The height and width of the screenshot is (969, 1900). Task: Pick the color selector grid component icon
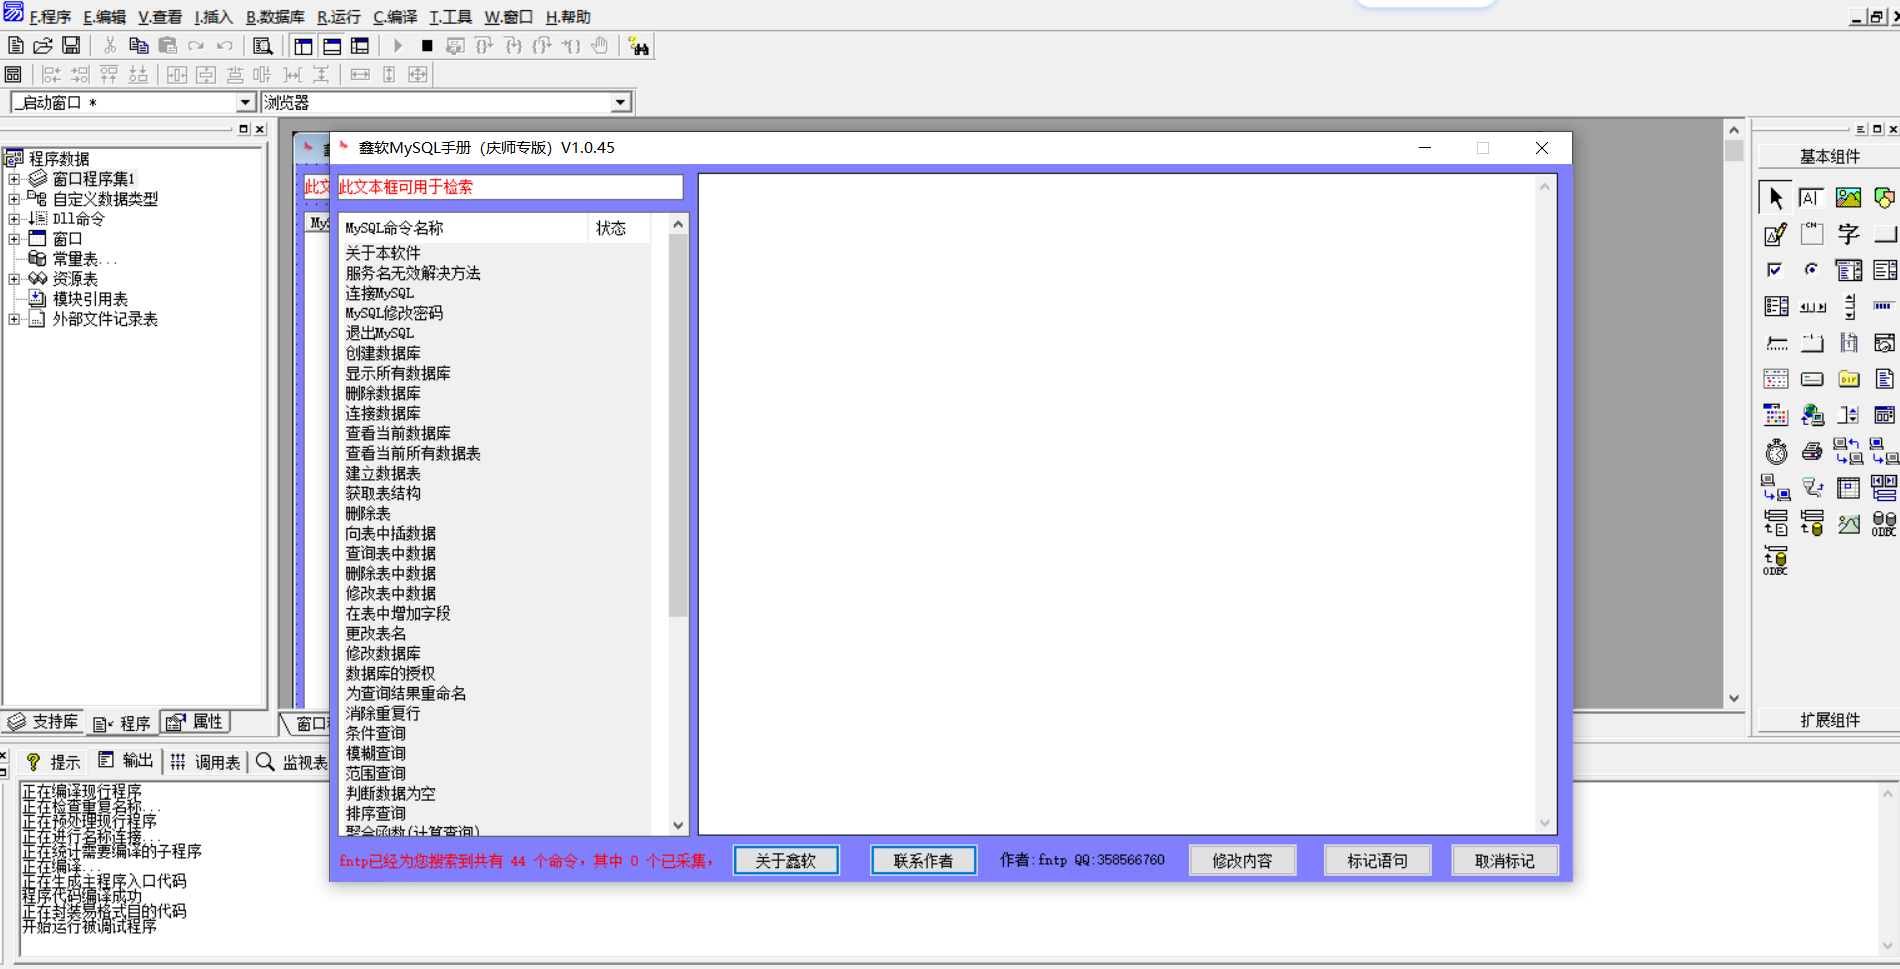(x=1775, y=415)
